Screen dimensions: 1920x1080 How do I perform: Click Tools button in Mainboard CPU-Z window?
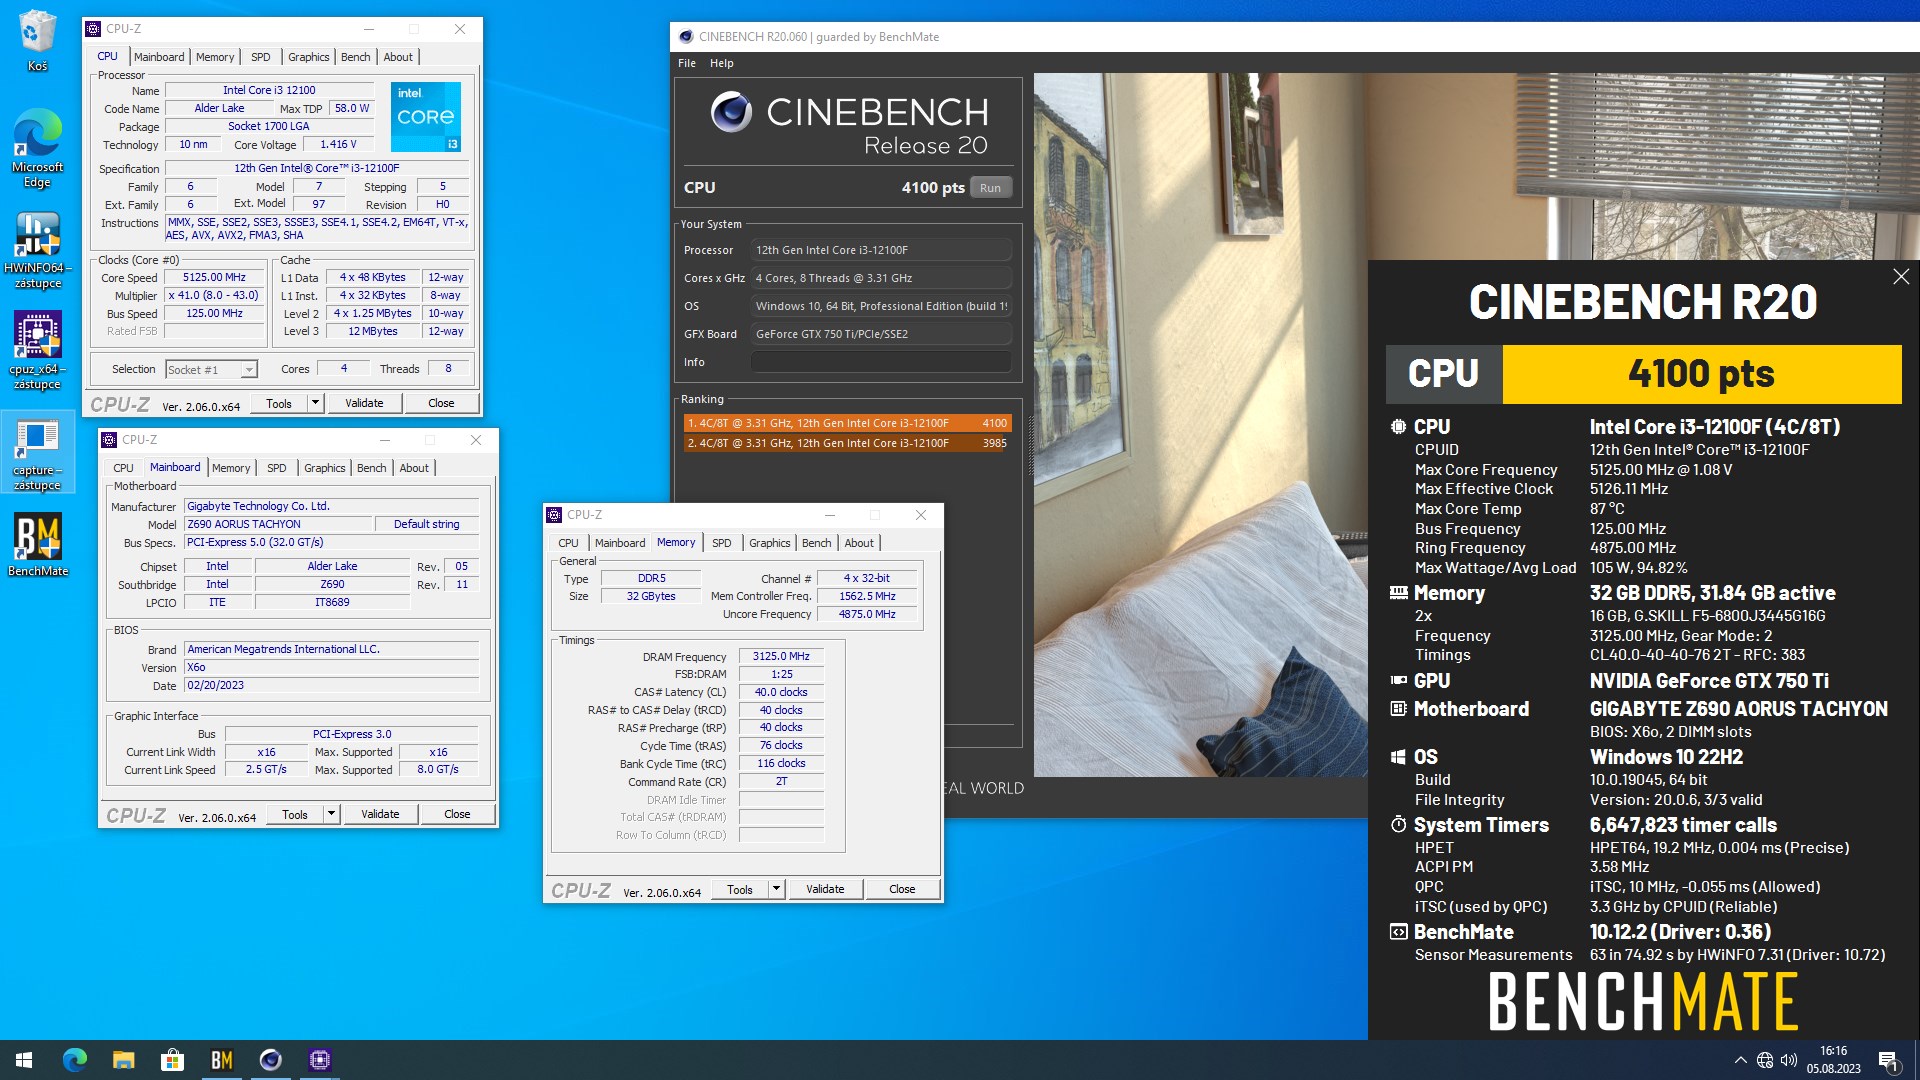295,814
